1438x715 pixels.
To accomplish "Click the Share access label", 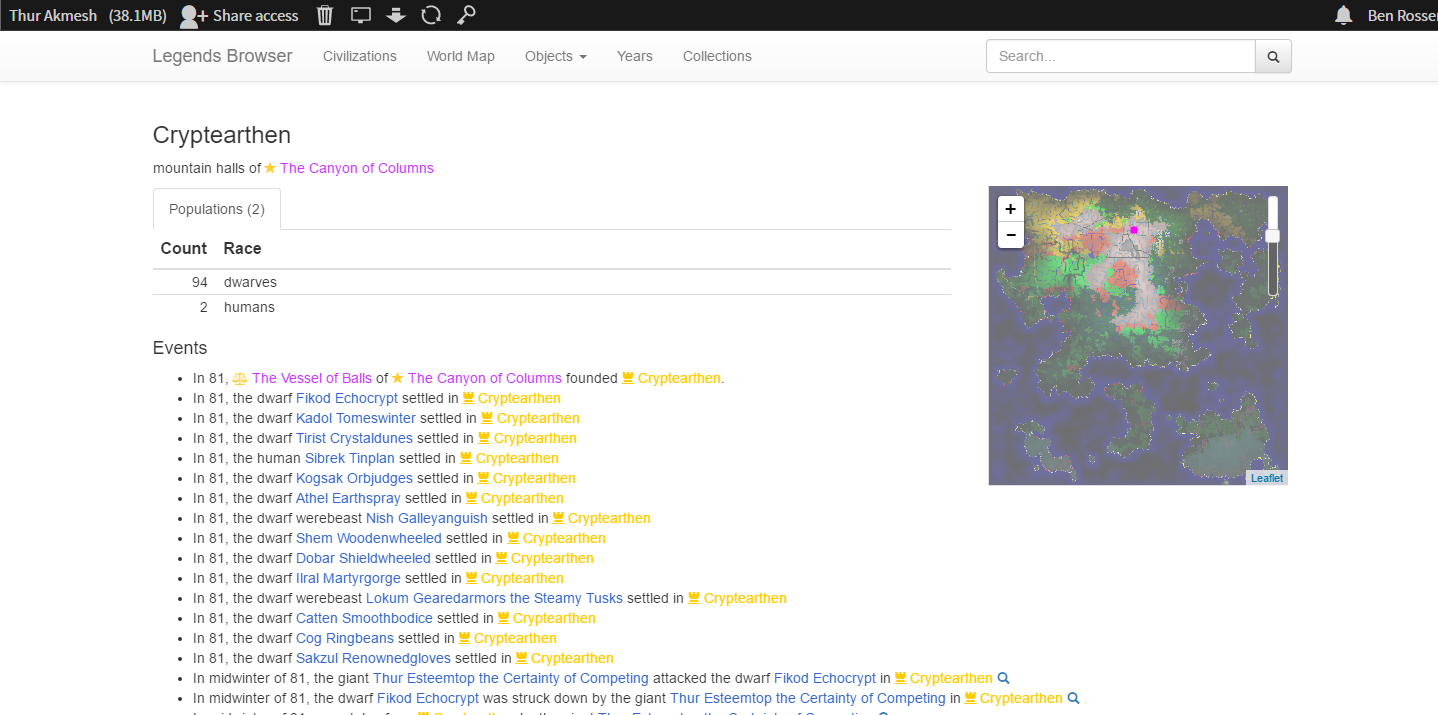I will [256, 15].
